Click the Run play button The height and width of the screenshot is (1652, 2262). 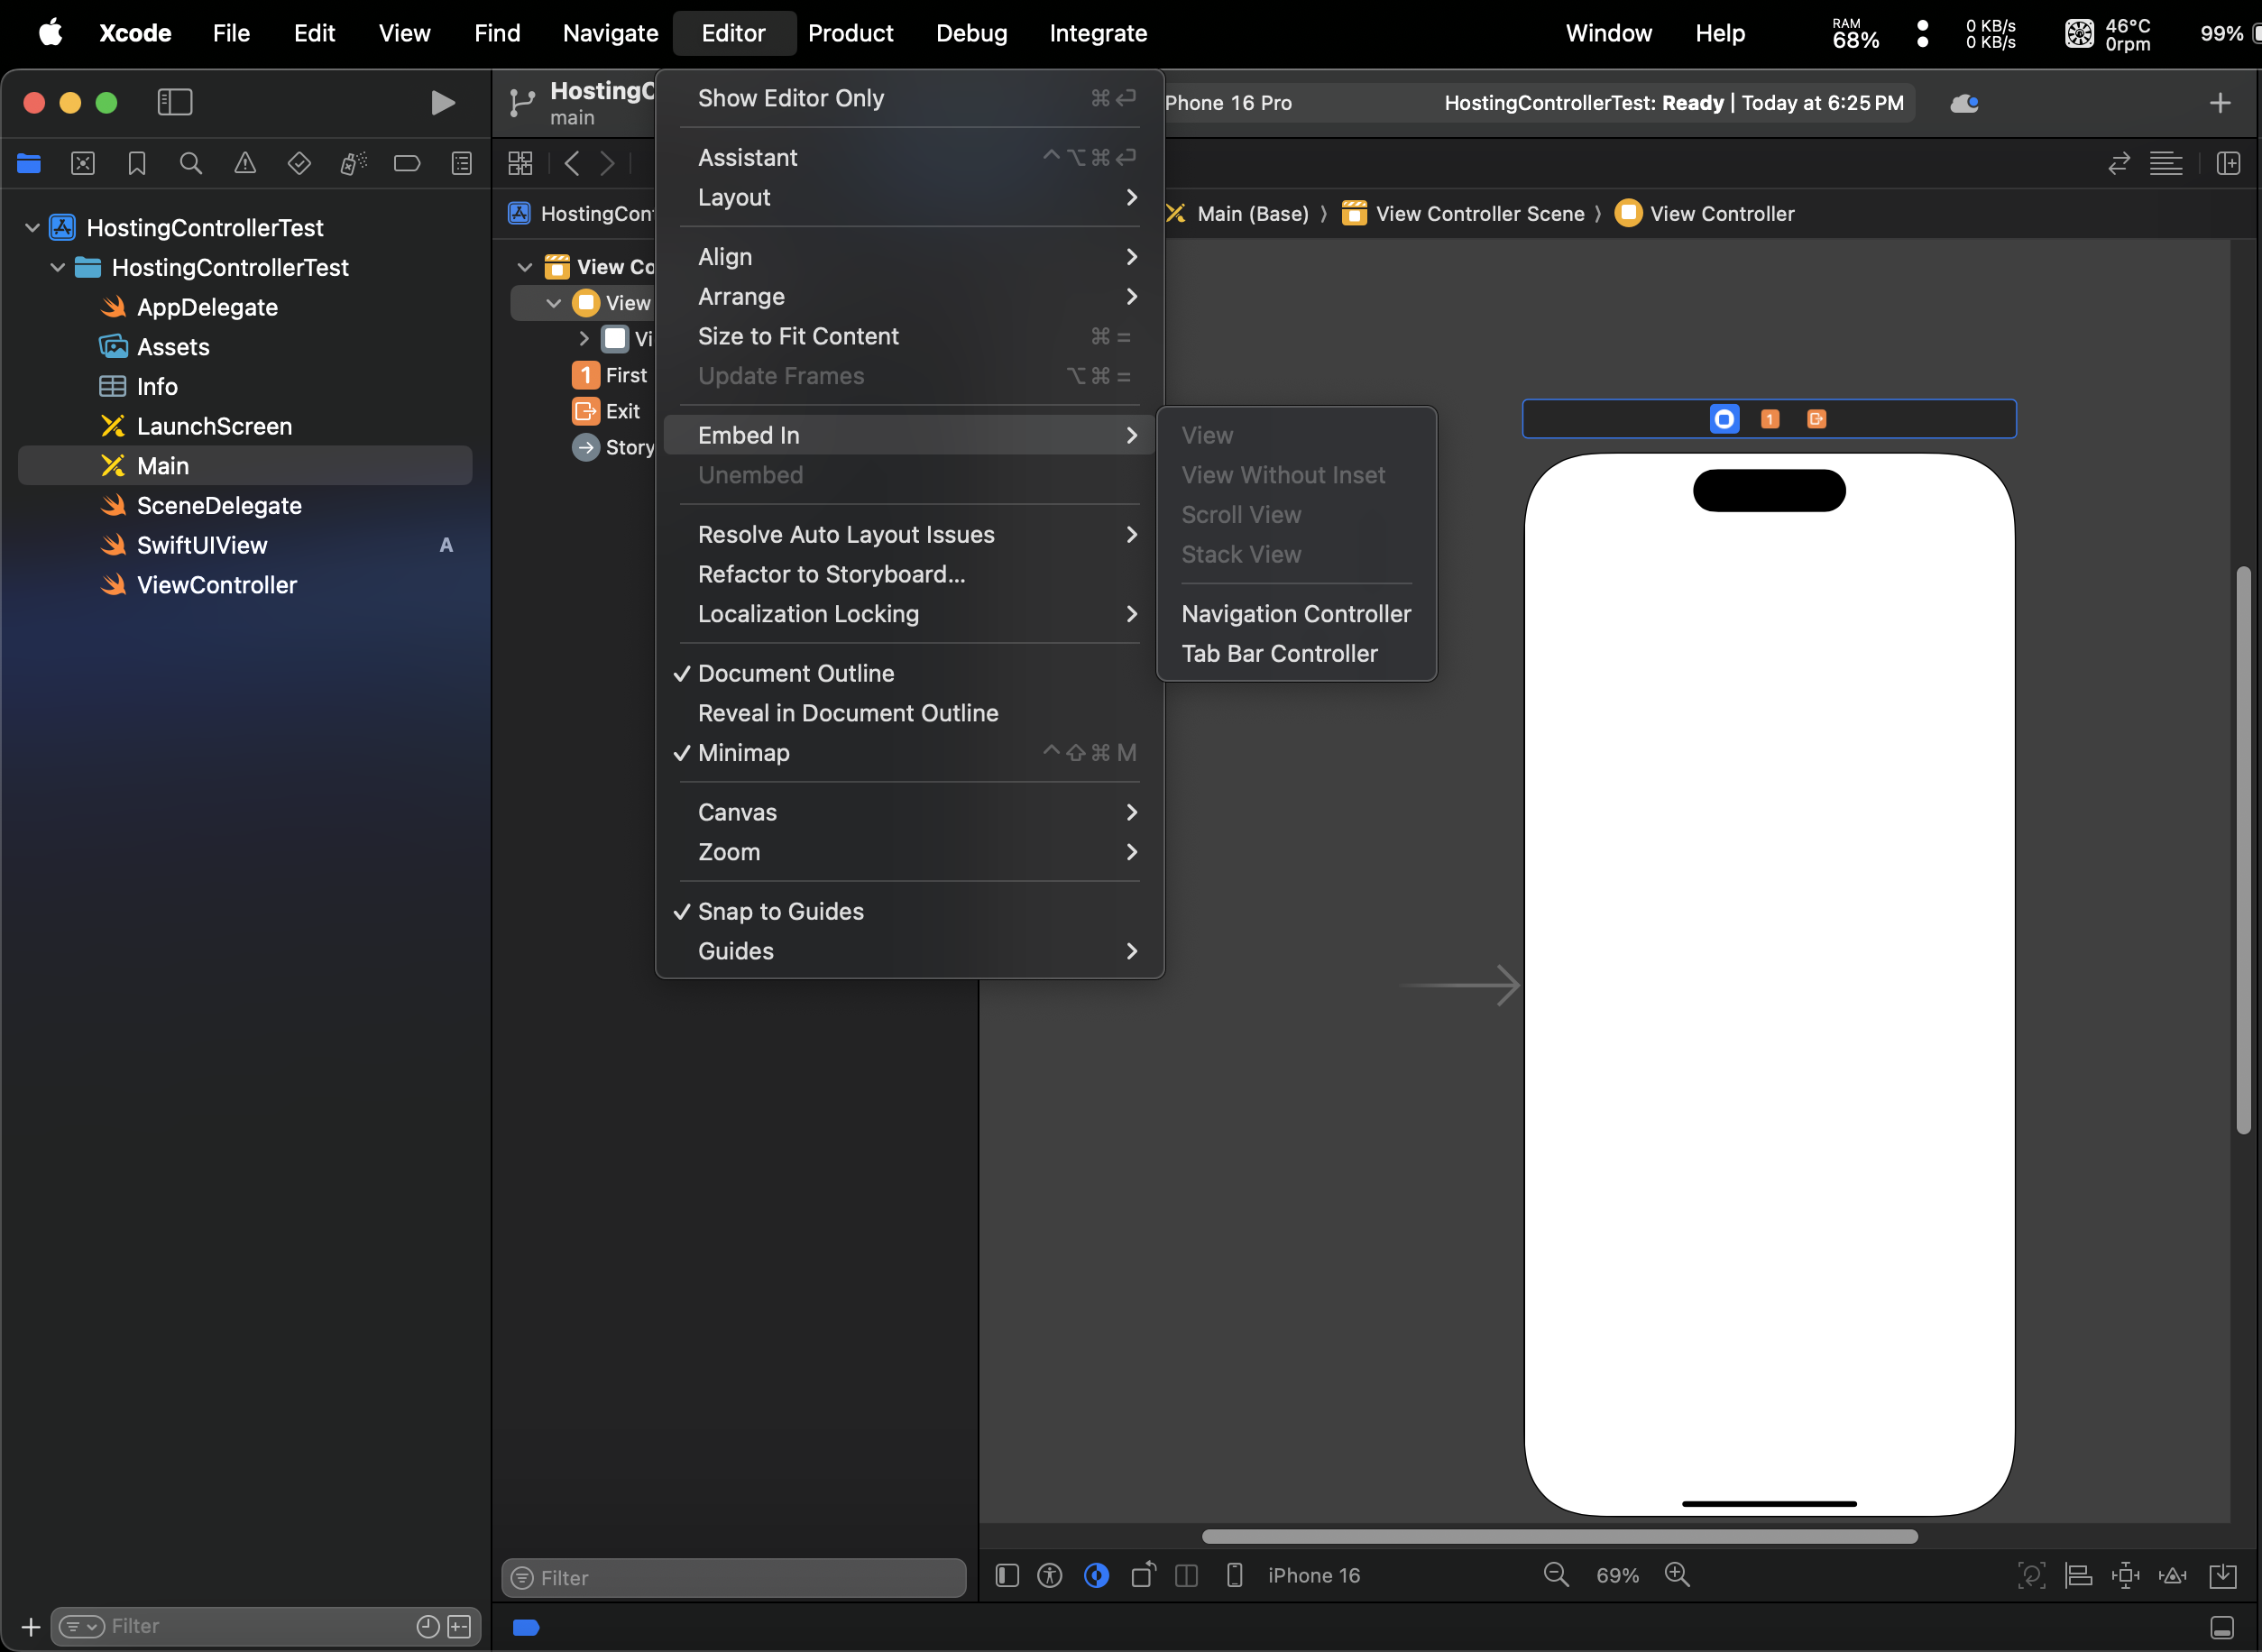coord(442,103)
